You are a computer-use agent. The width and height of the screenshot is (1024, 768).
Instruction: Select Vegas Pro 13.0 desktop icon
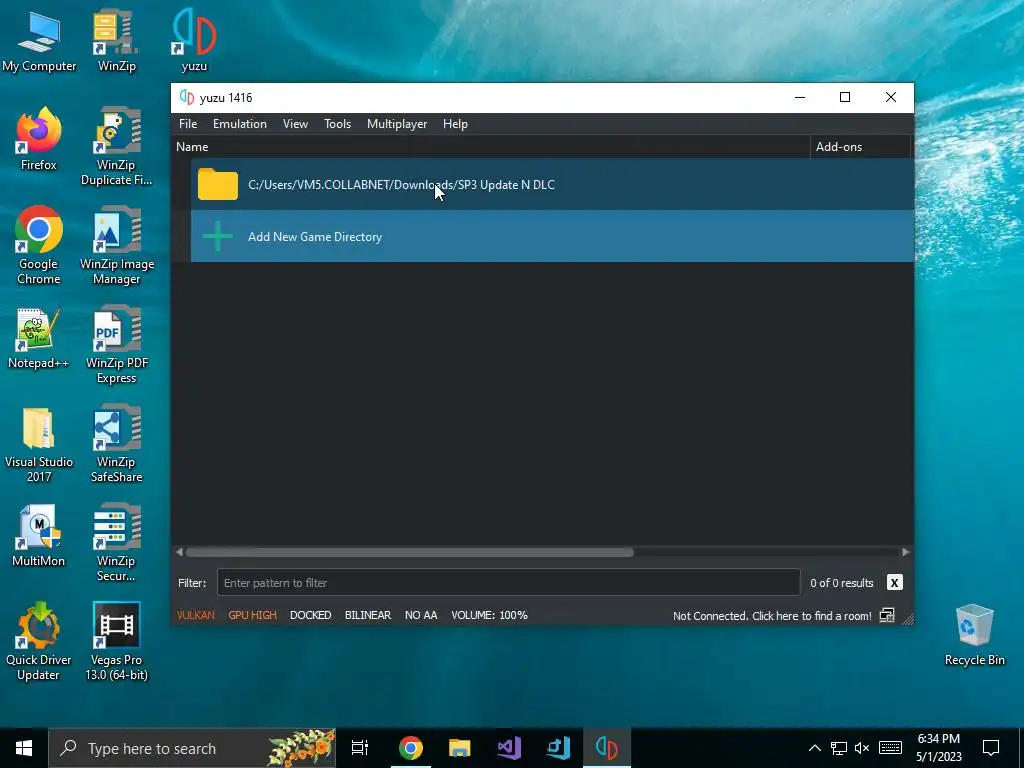pyautogui.click(x=116, y=641)
